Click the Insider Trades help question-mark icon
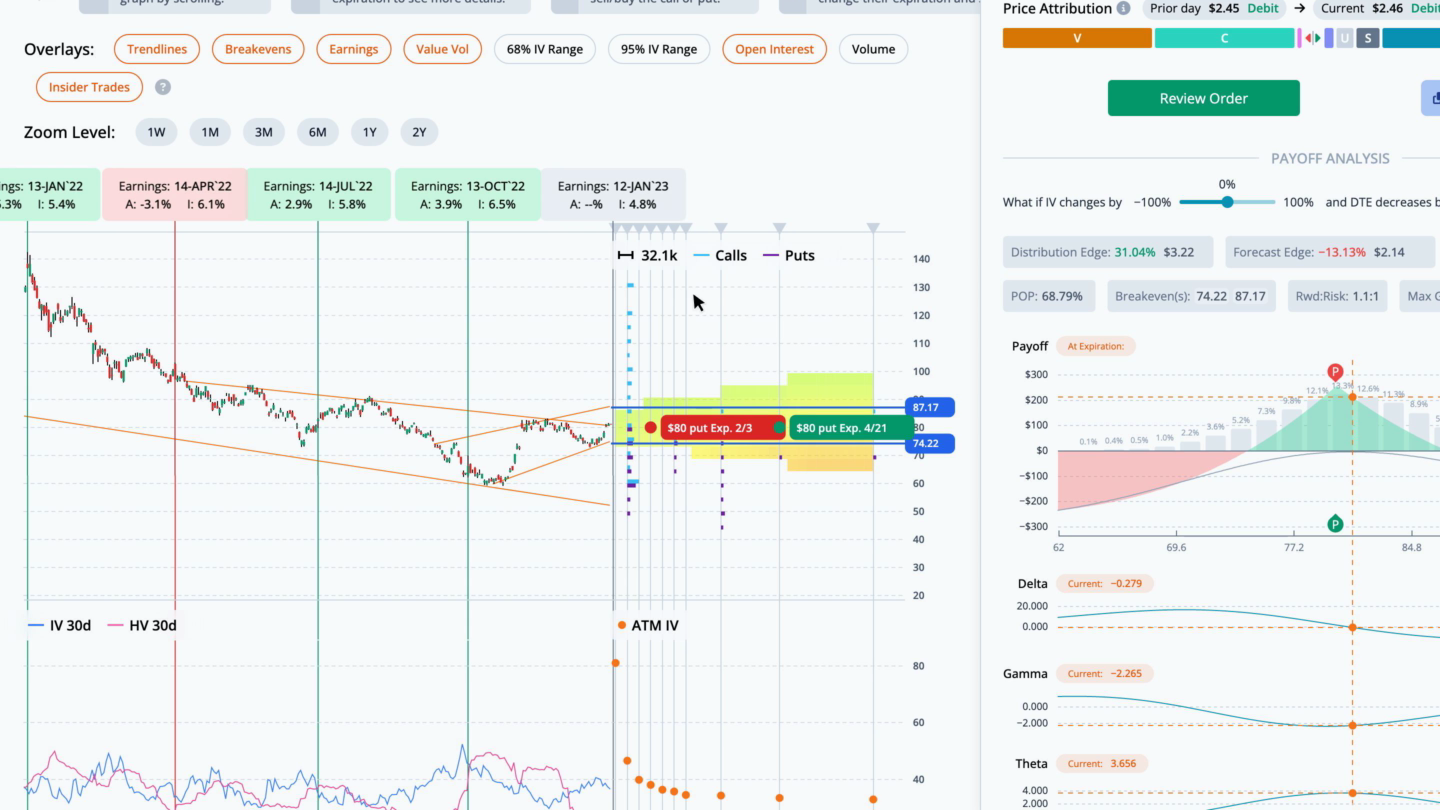Image resolution: width=1440 pixels, height=810 pixels. pos(163,87)
